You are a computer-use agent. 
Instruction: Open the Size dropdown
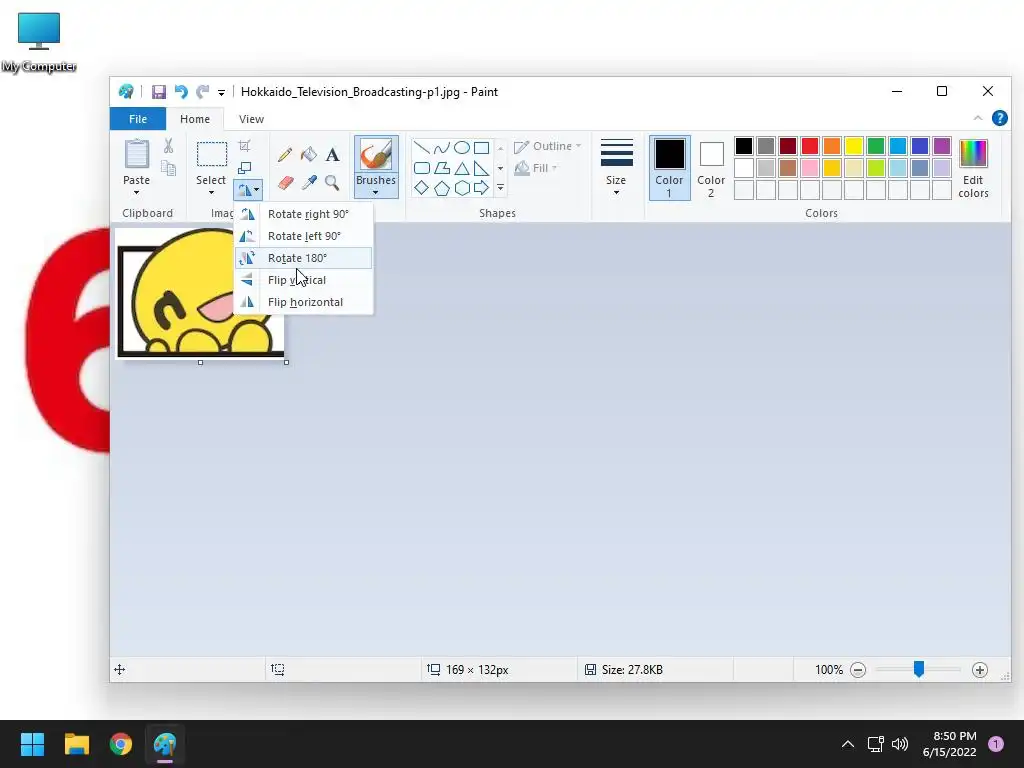(616, 167)
